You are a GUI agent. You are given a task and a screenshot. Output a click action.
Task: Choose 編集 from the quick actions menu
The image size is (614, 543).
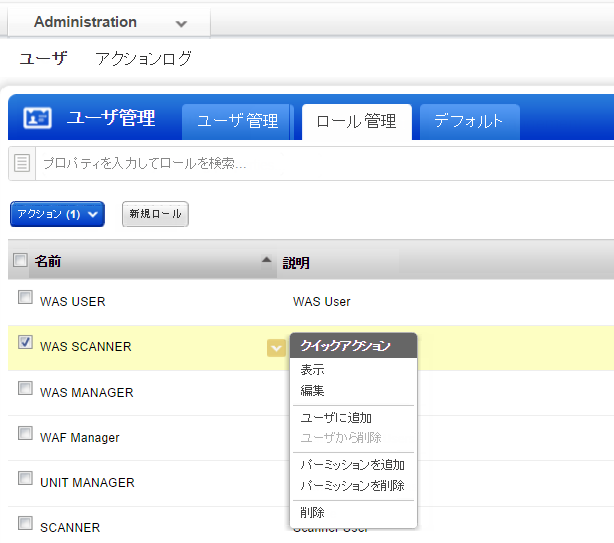tap(312, 390)
